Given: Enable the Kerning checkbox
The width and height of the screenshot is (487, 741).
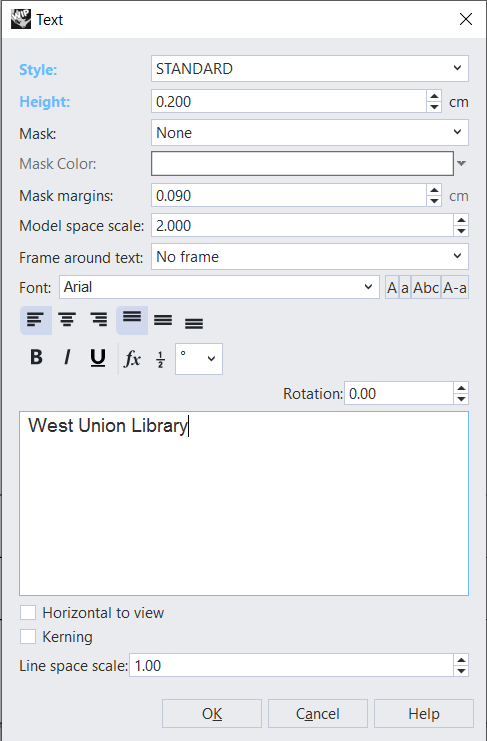Looking at the screenshot, I should (28, 637).
